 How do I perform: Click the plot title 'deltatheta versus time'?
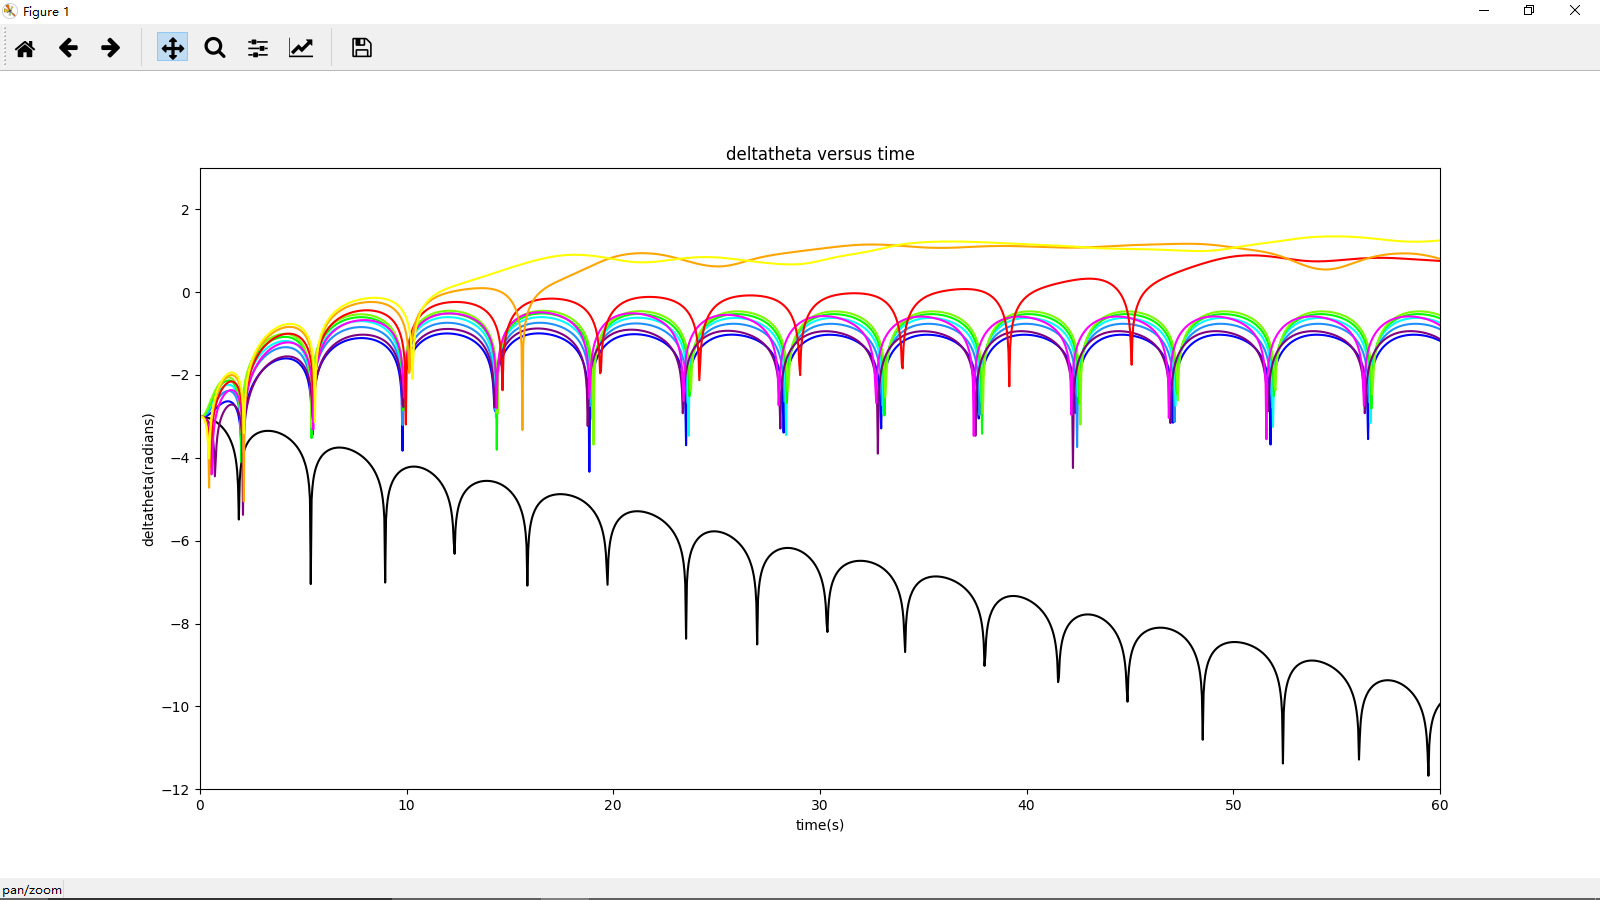click(820, 154)
